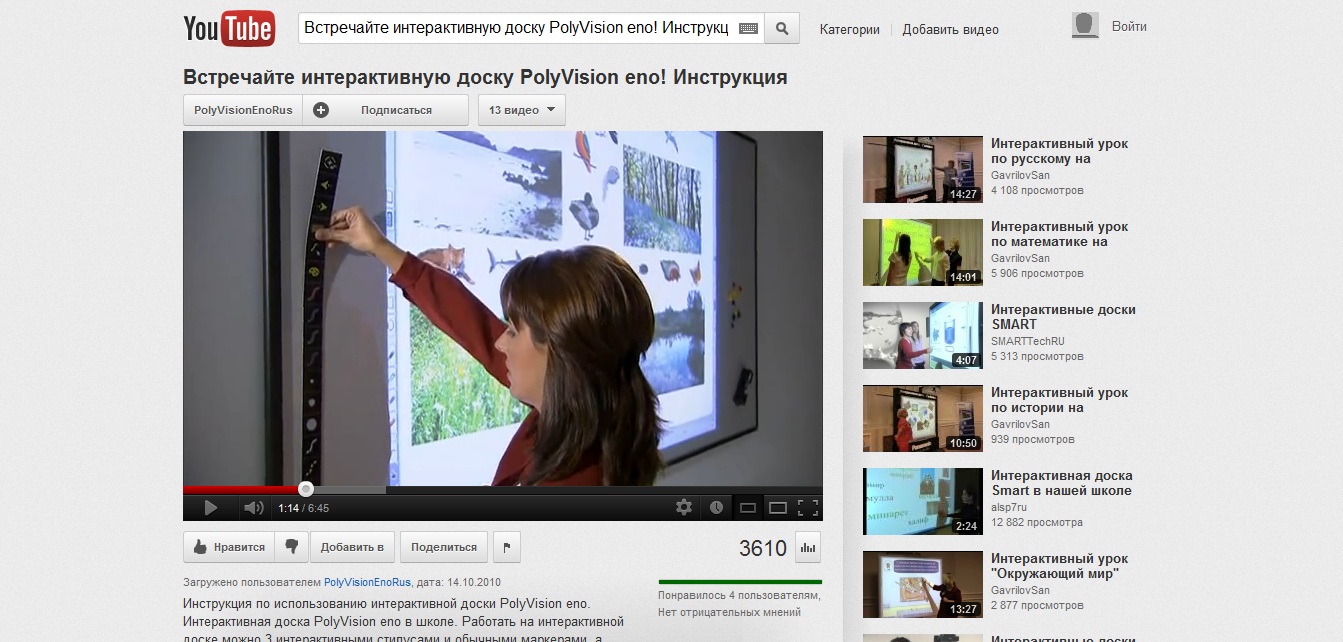Subscribe with the Подписаться button
The image size is (1343, 642).
coord(385,110)
